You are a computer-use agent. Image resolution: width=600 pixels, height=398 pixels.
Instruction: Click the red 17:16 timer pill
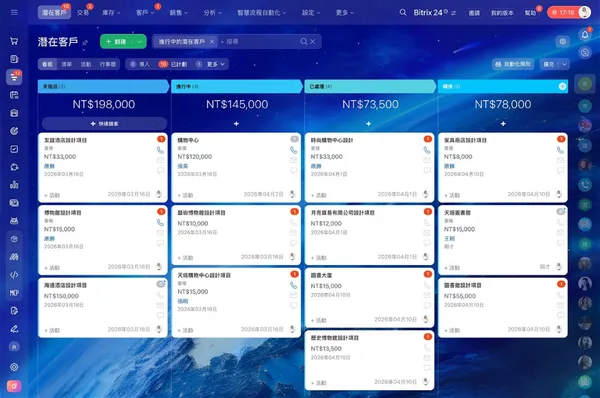563,13
